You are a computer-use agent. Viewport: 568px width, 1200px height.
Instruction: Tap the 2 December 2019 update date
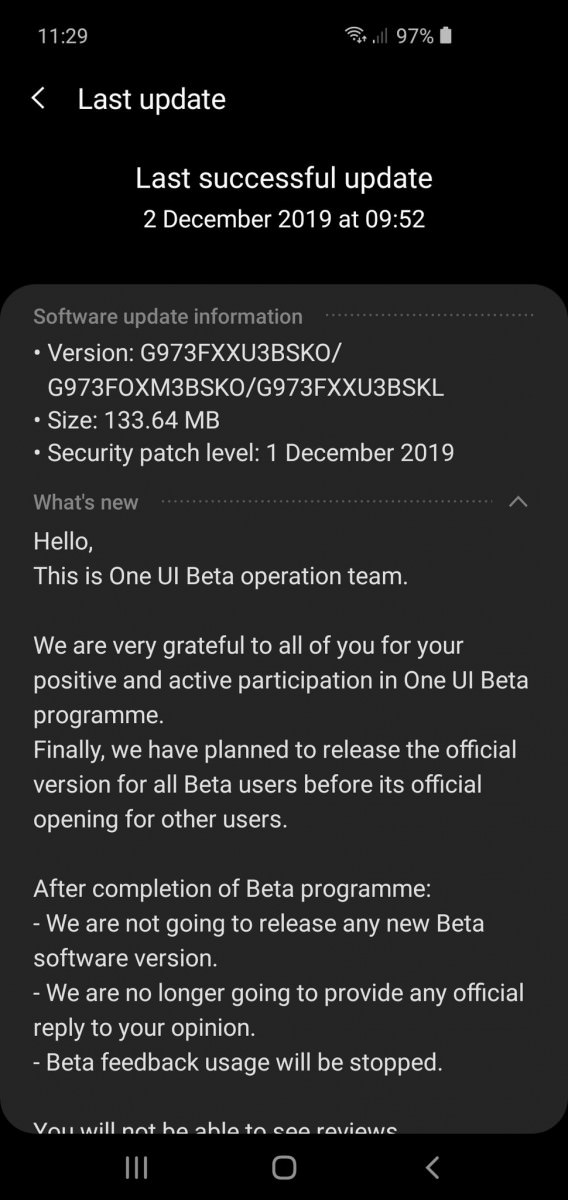284,219
